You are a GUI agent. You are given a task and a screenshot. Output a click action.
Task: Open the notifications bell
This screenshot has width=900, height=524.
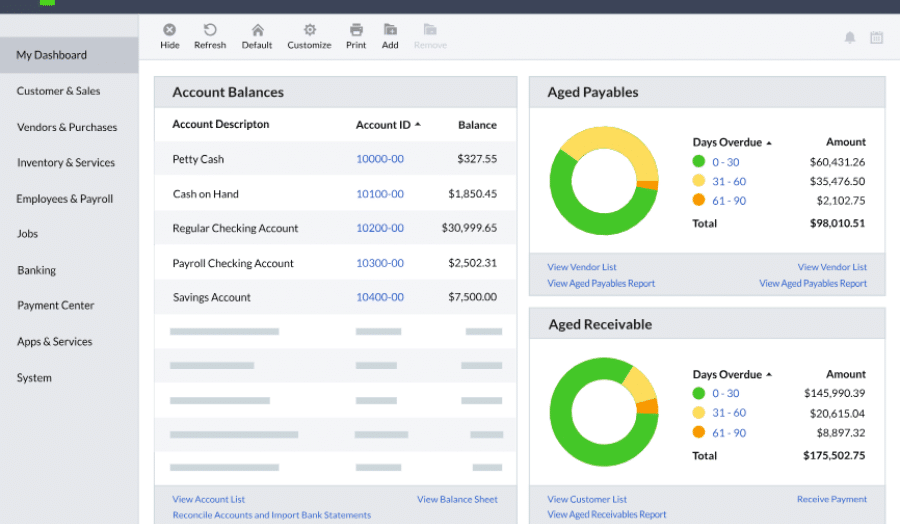click(x=849, y=38)
